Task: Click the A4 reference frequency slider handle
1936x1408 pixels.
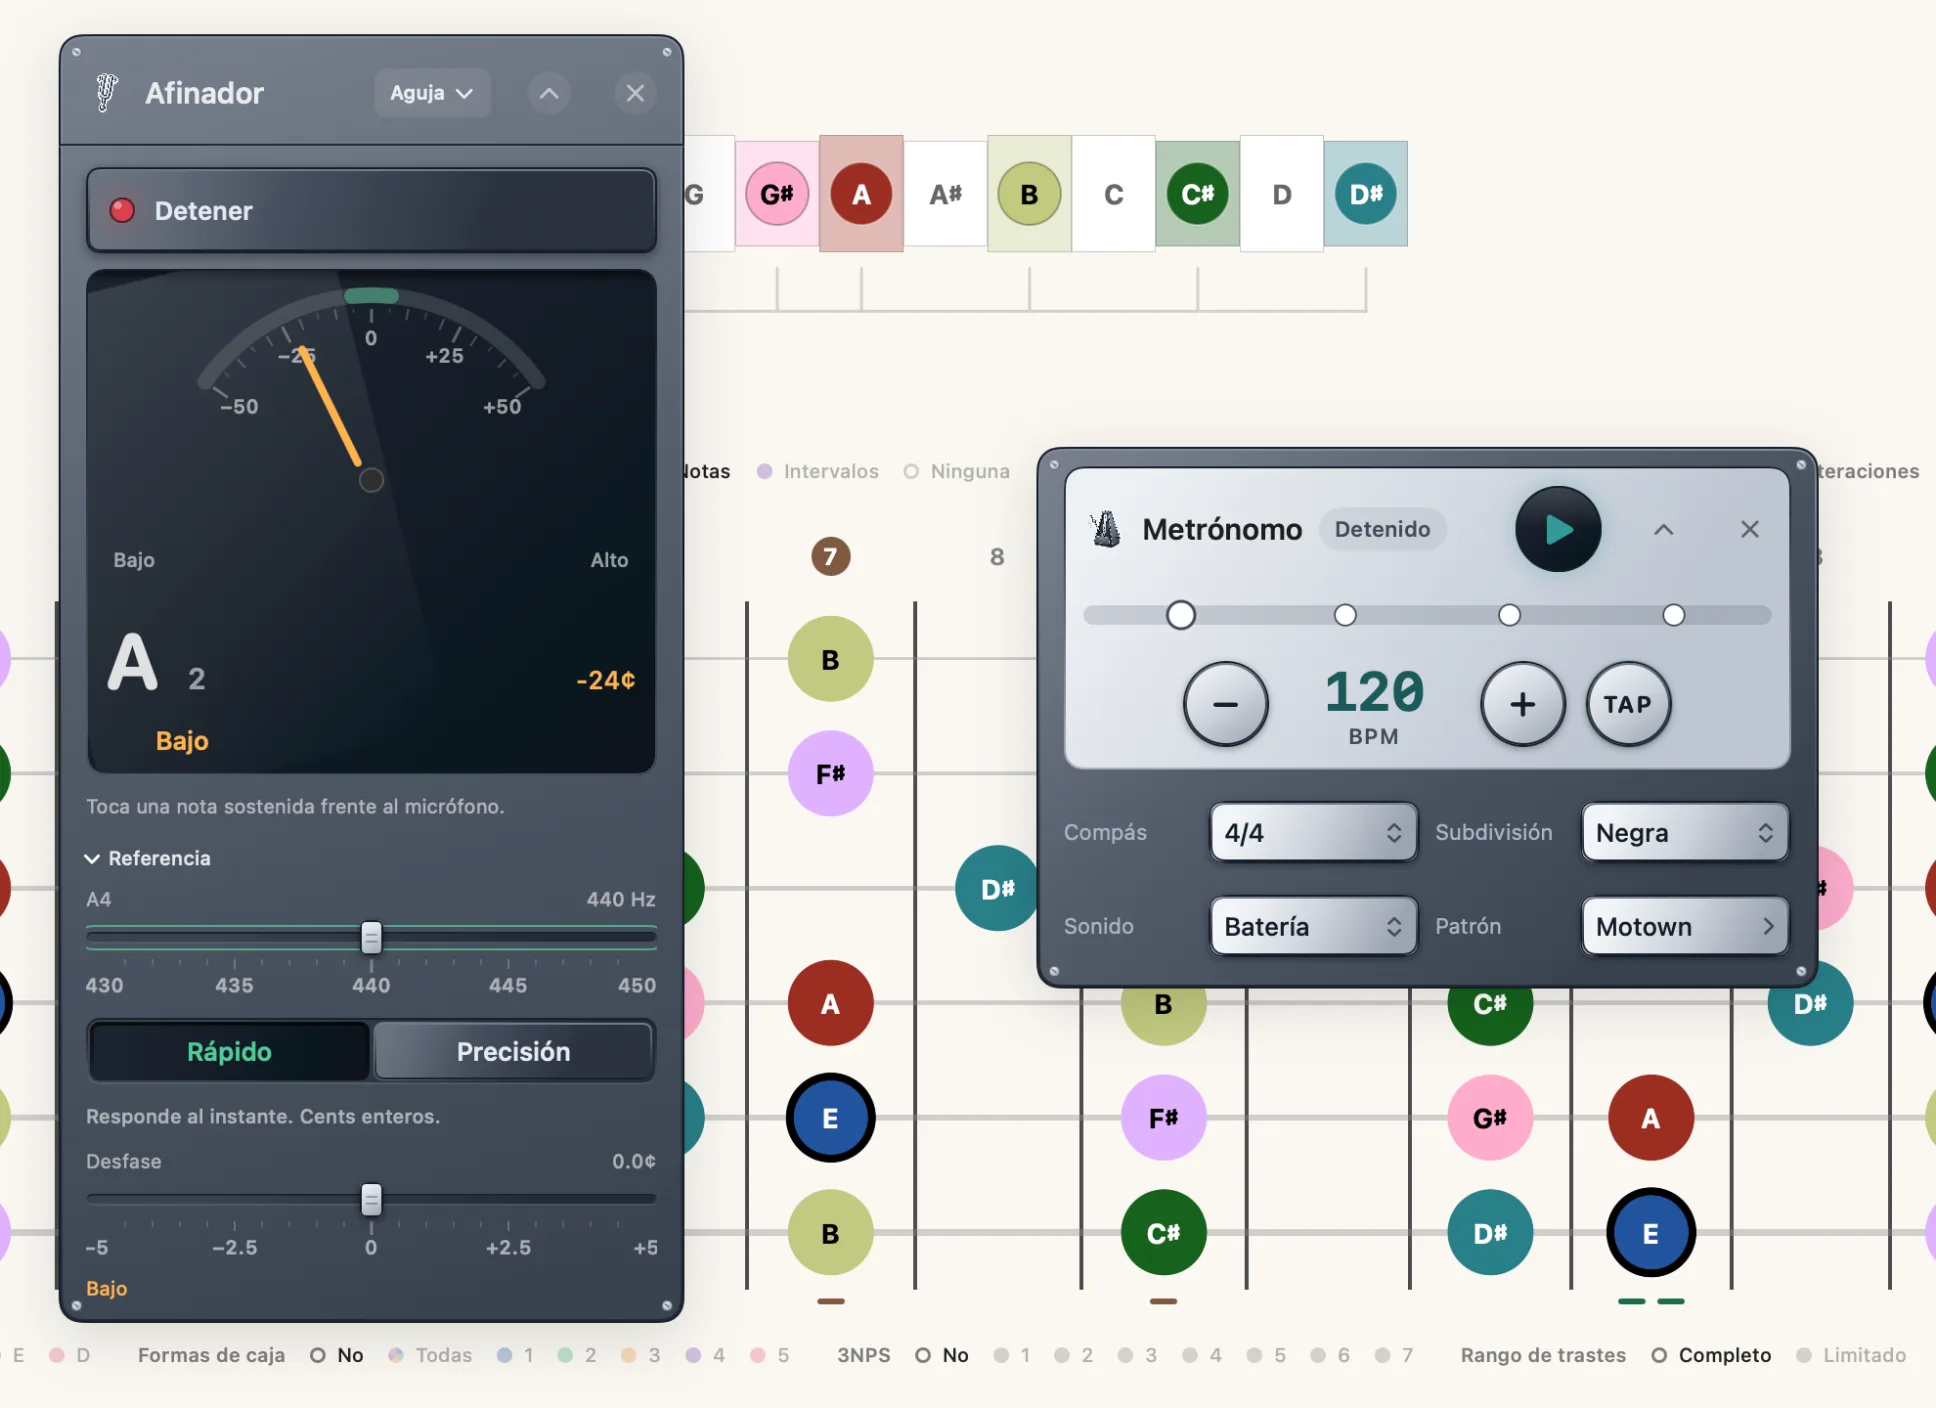Action: click(371, 937)
